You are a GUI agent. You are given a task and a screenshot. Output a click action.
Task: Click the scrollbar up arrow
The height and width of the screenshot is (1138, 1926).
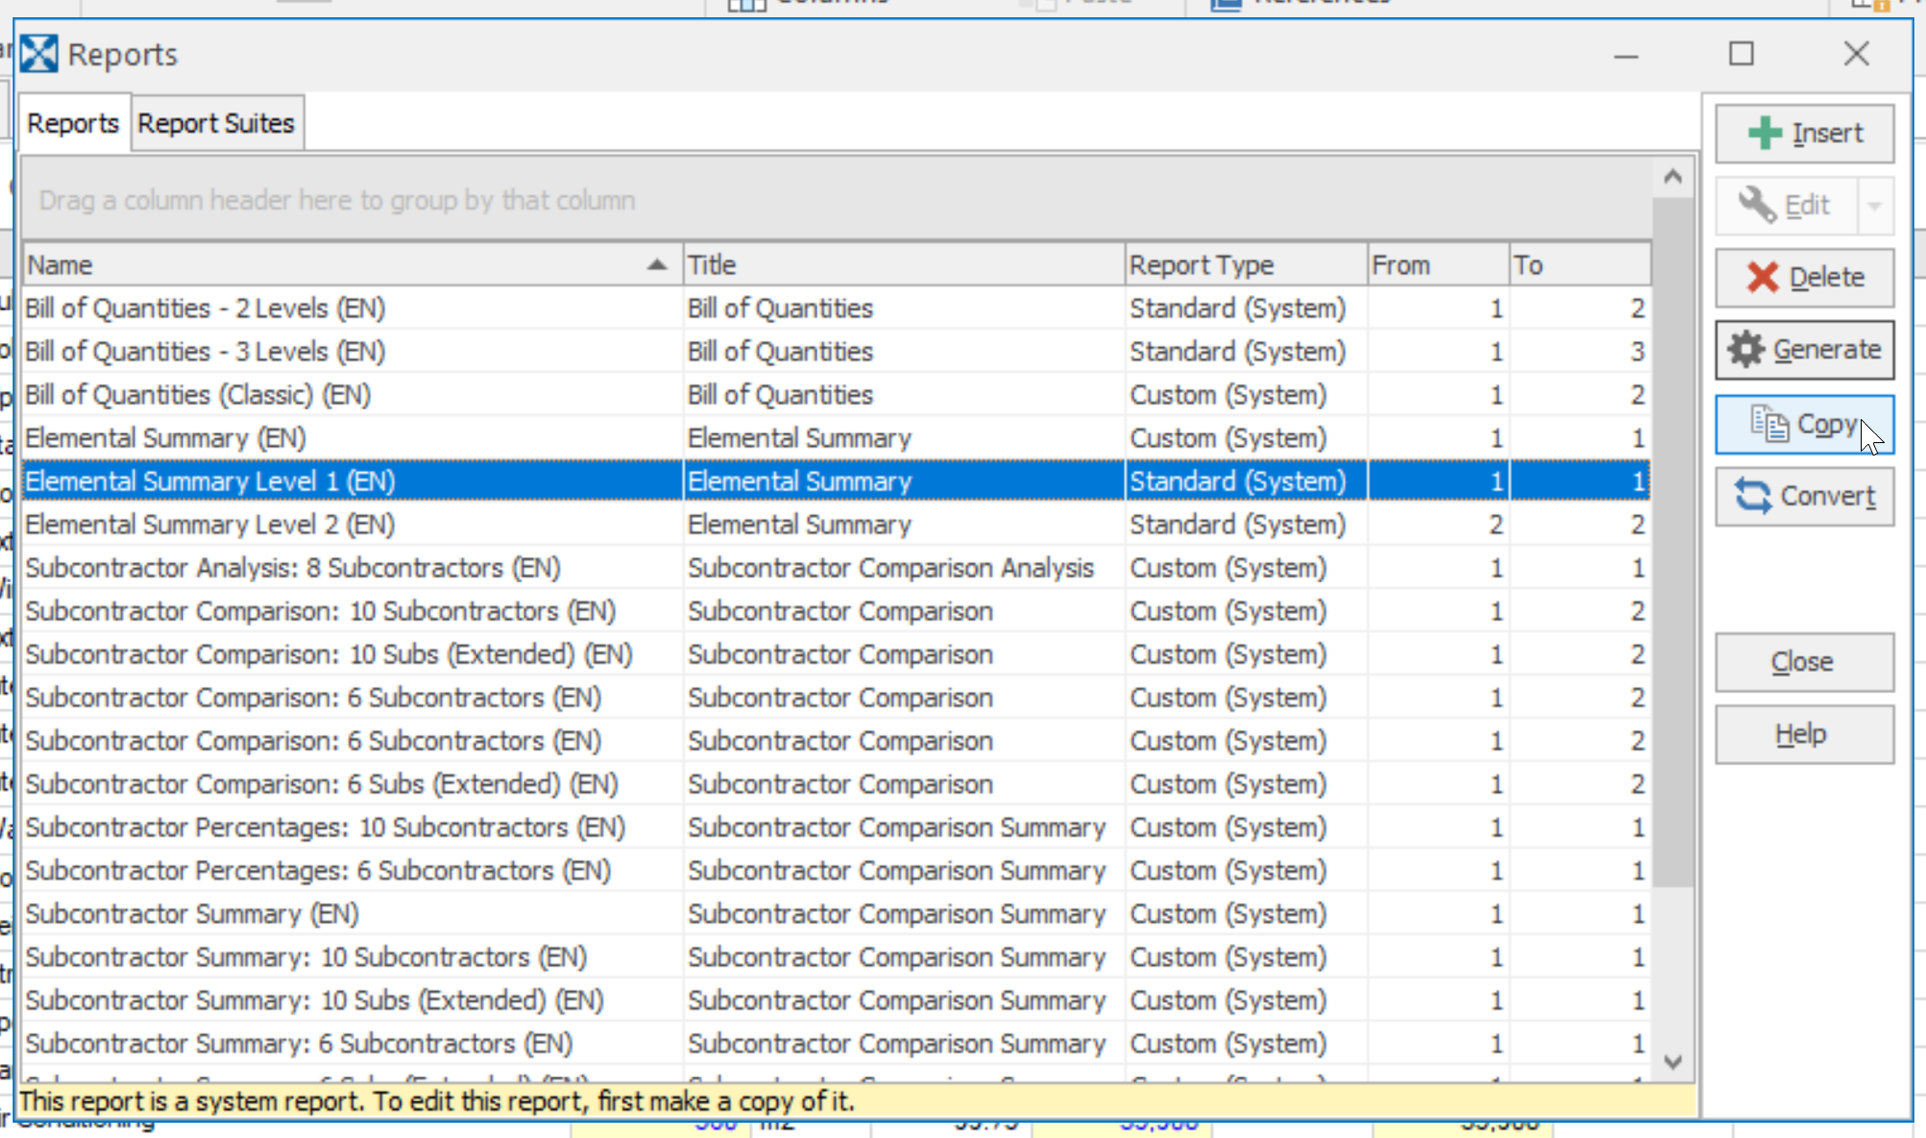click(x=1673, y=177)
